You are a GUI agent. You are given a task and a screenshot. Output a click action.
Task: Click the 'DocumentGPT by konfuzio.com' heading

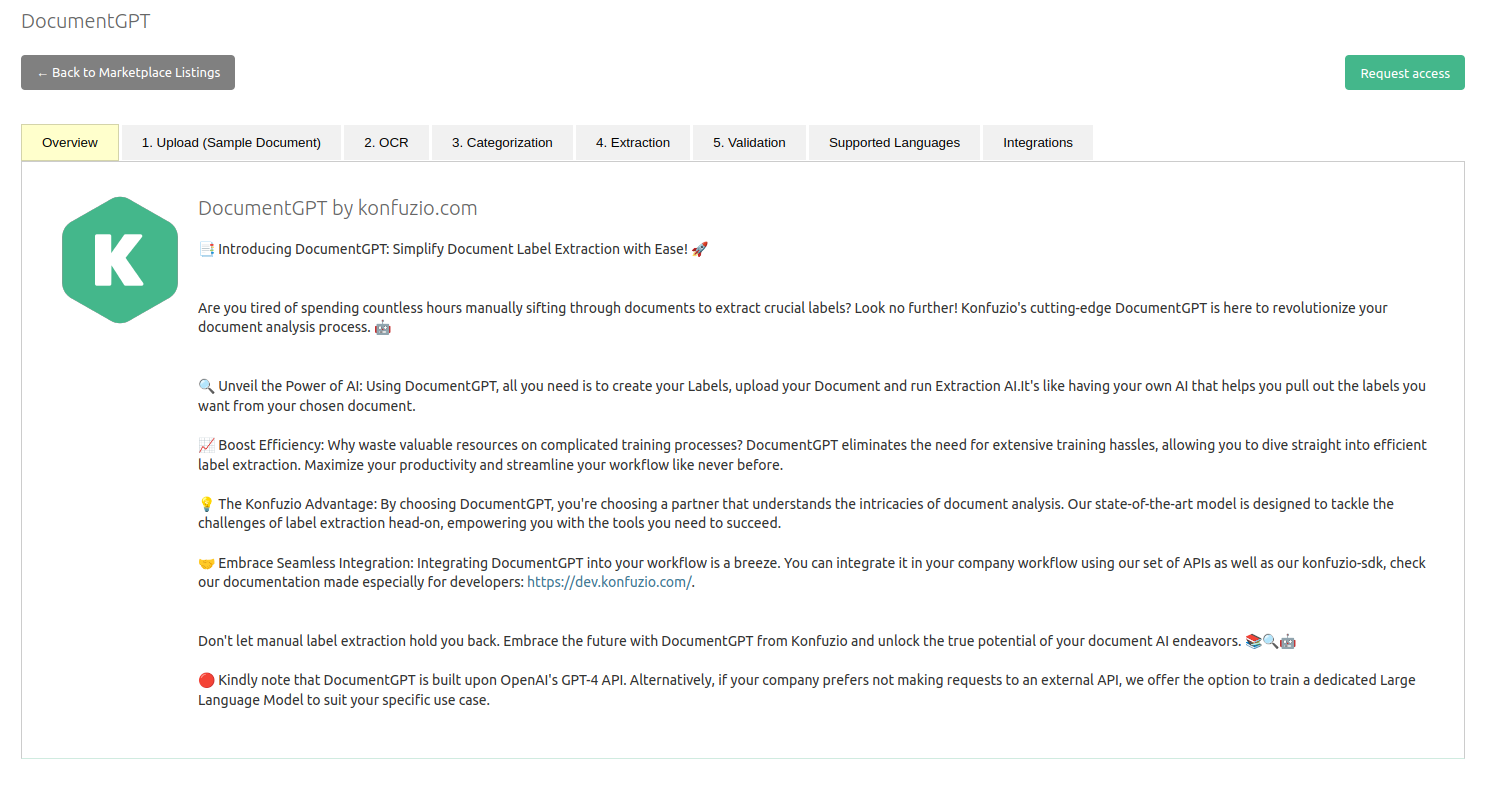pyautogui.click(x=338, y=208)
